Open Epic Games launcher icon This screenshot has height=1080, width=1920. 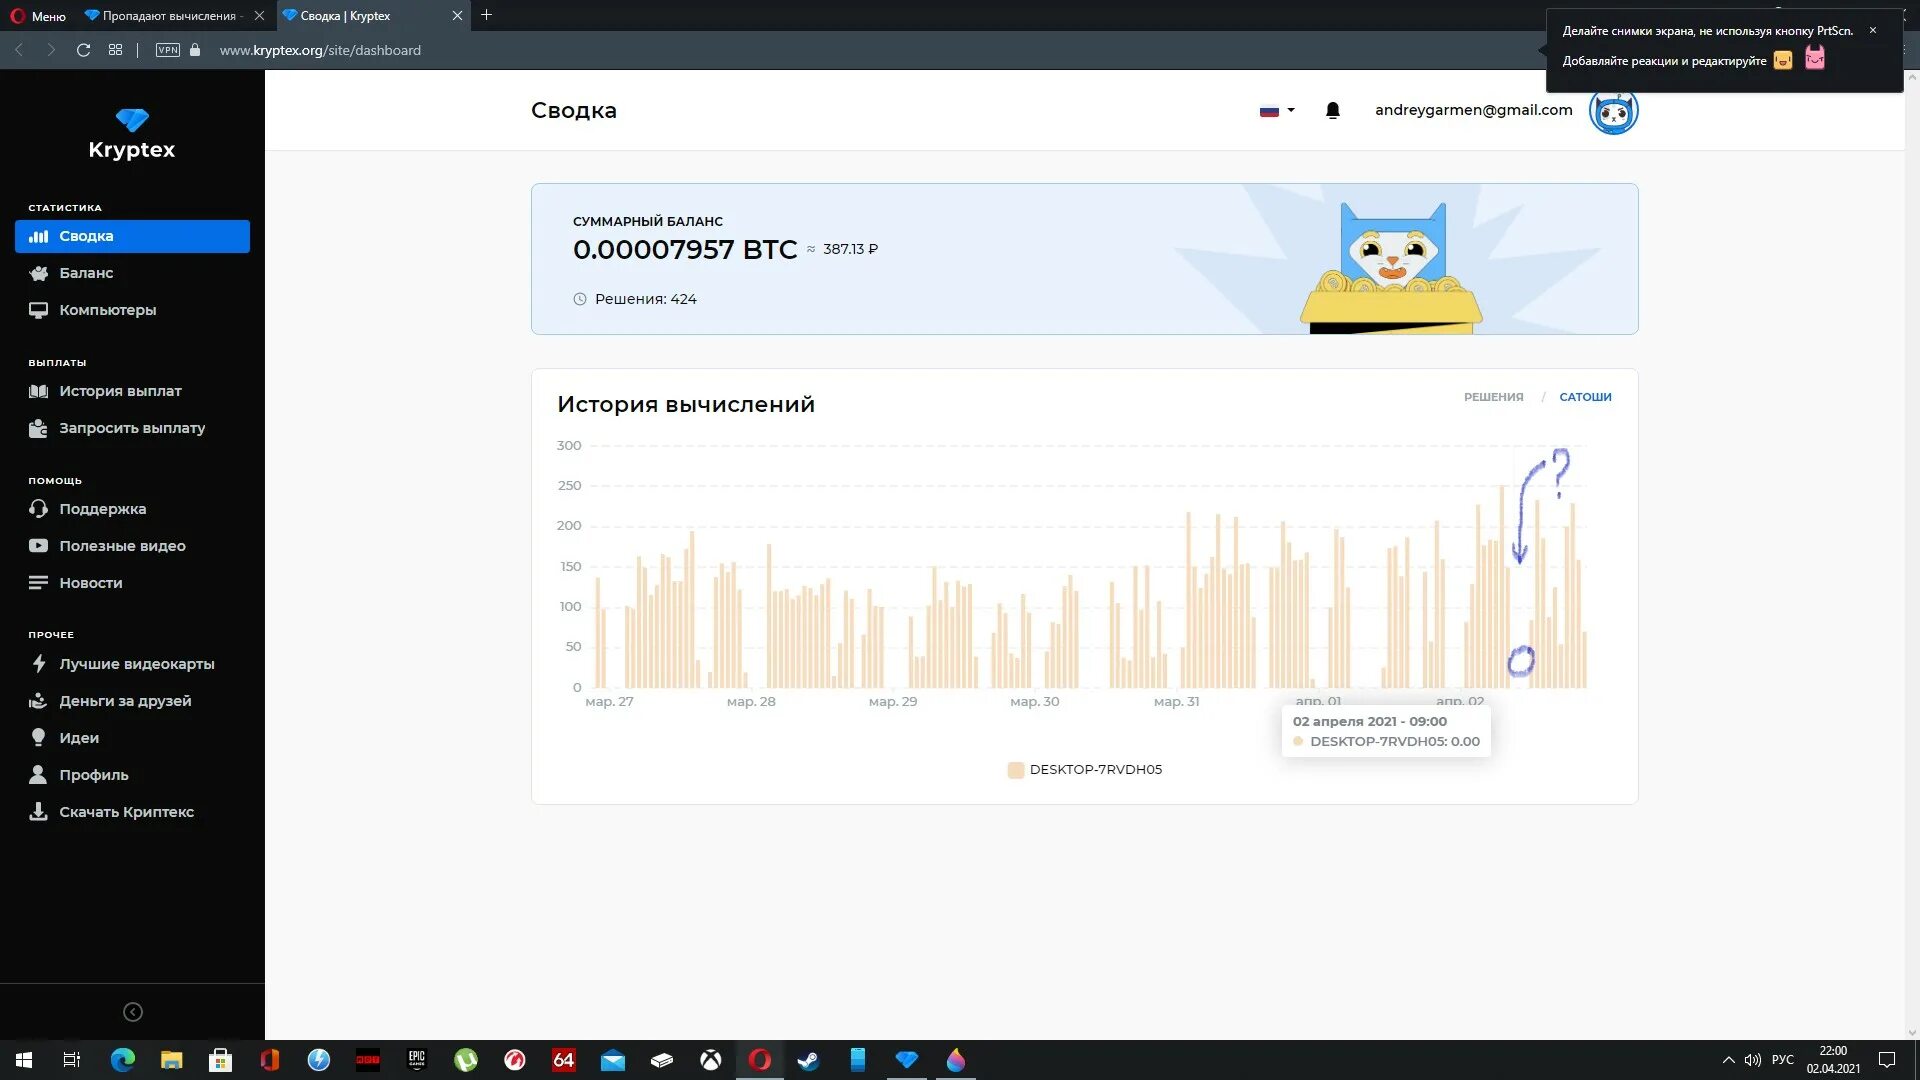tap(416, 1060)
